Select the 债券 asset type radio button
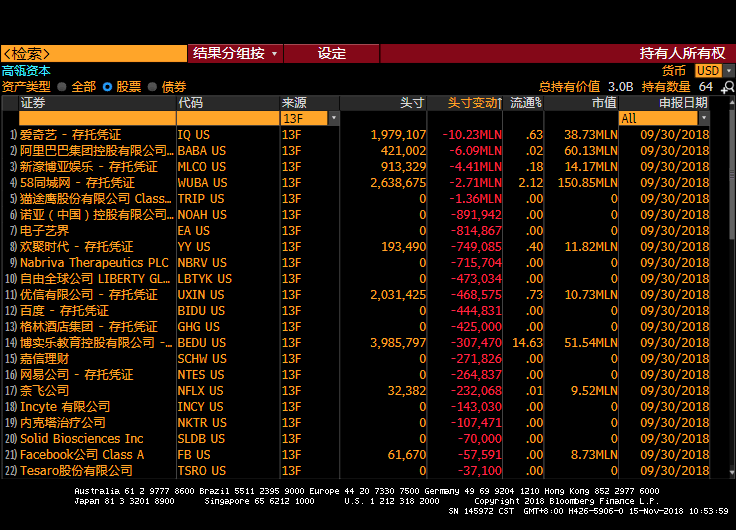736x530 pixels. pyautogui.click(x=152, y=87)
